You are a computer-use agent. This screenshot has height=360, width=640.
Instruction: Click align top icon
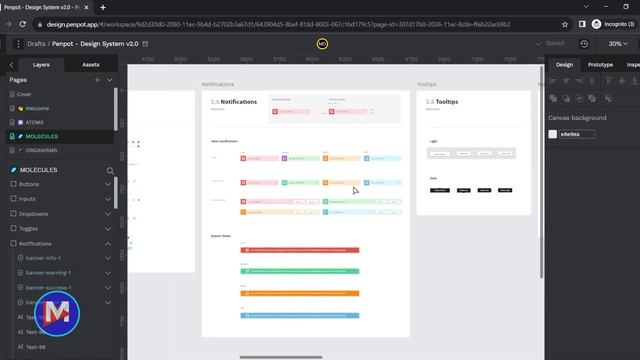point(609,81)
